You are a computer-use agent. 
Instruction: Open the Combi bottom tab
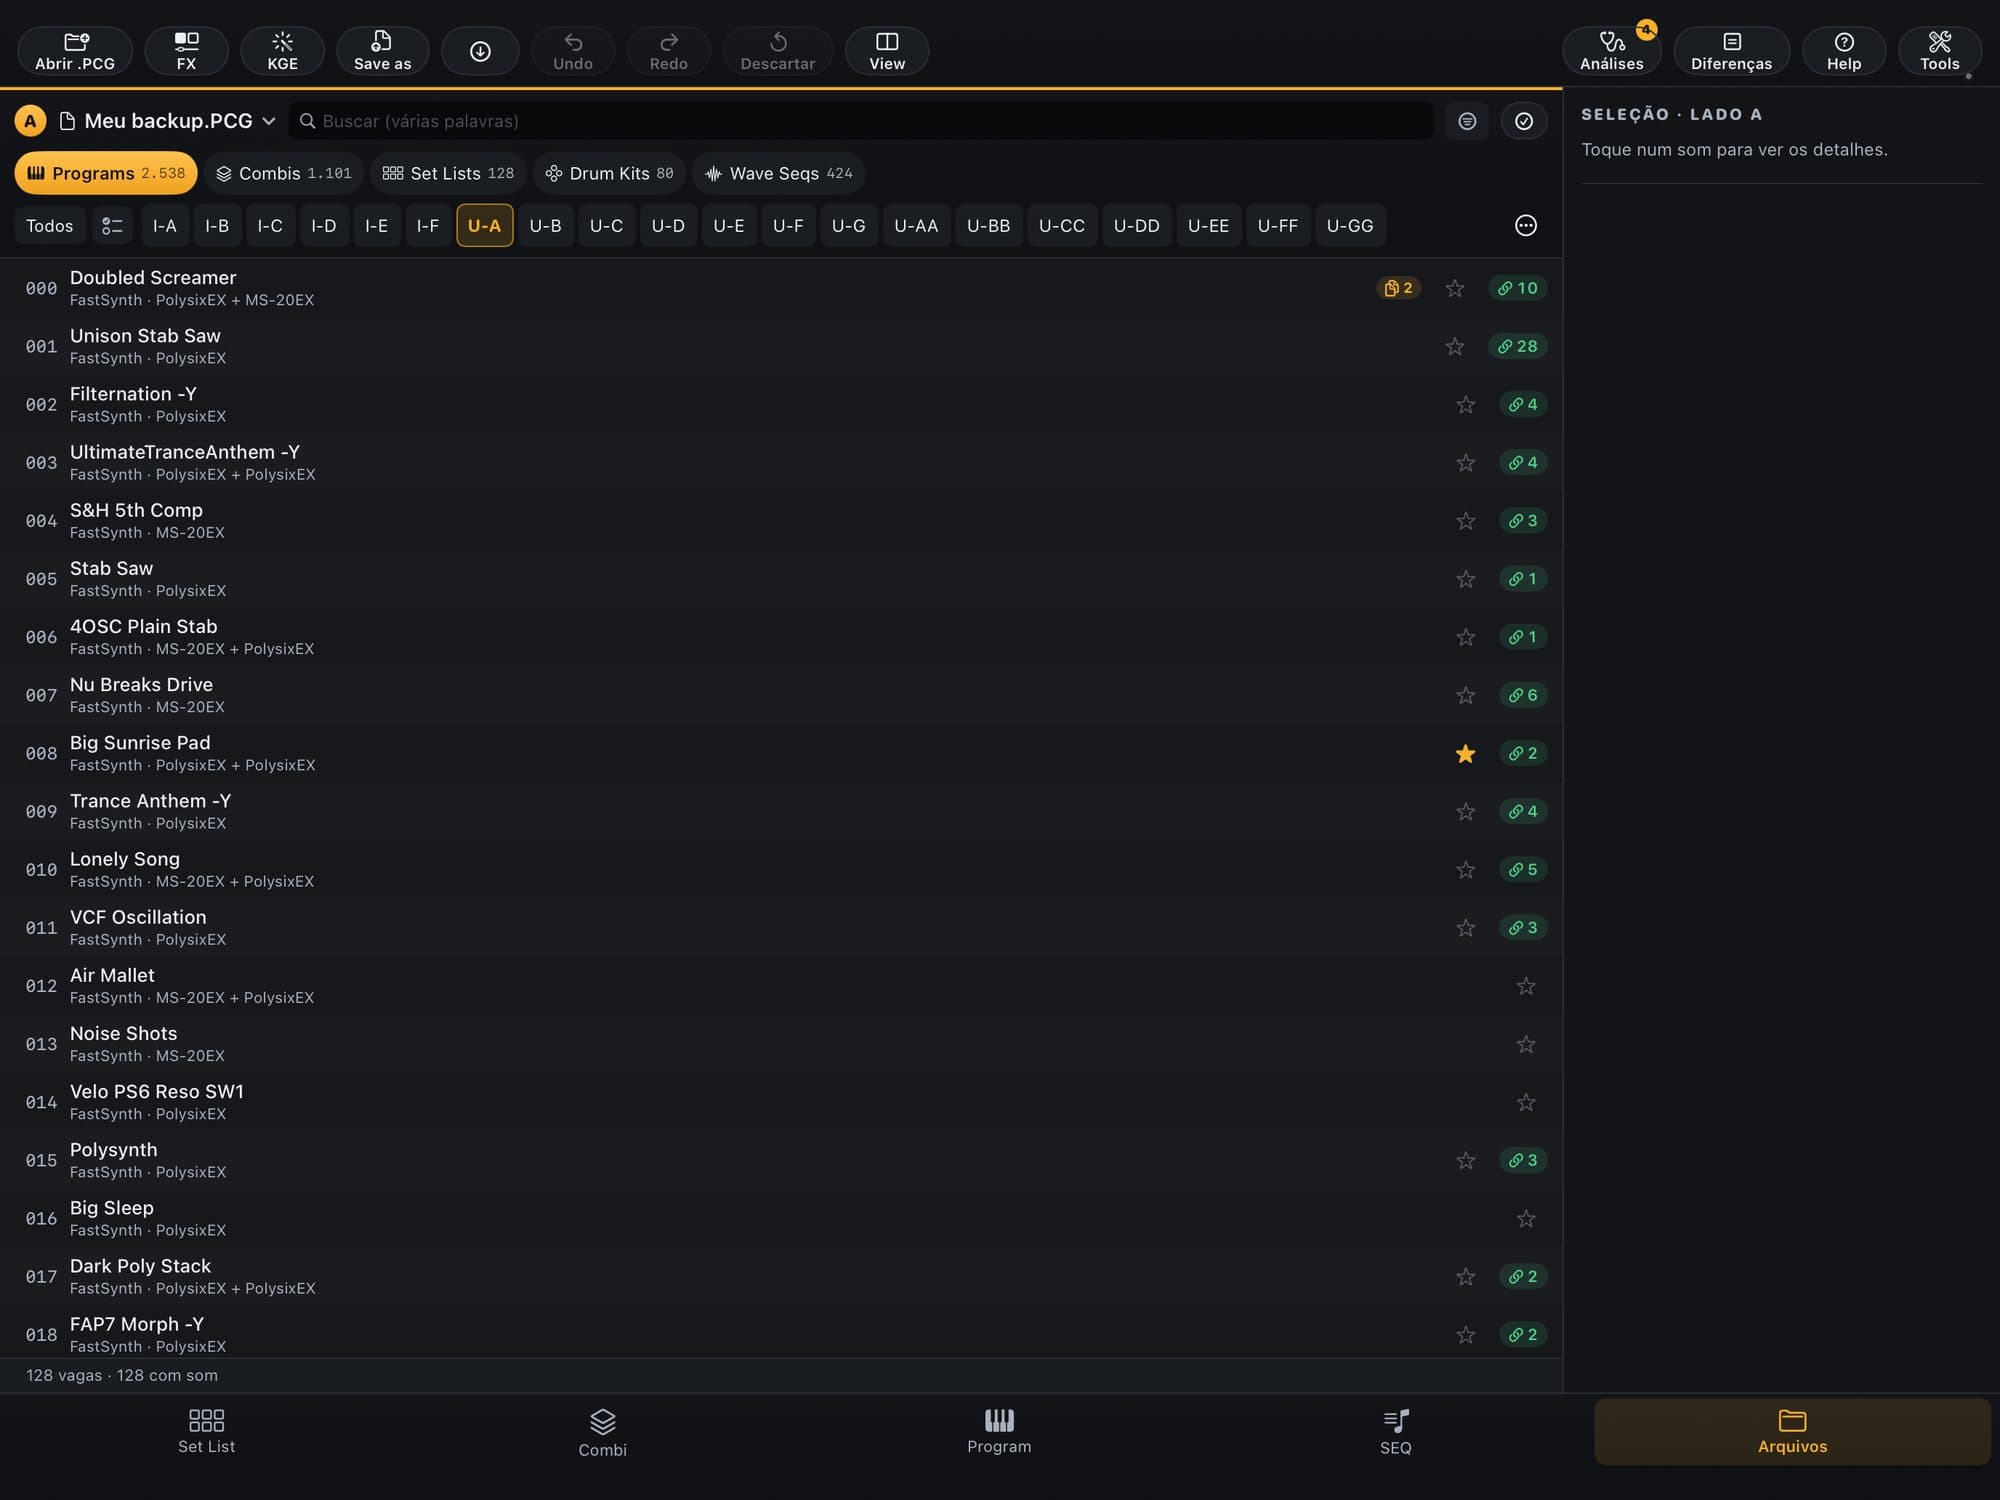click(602, 1432)
